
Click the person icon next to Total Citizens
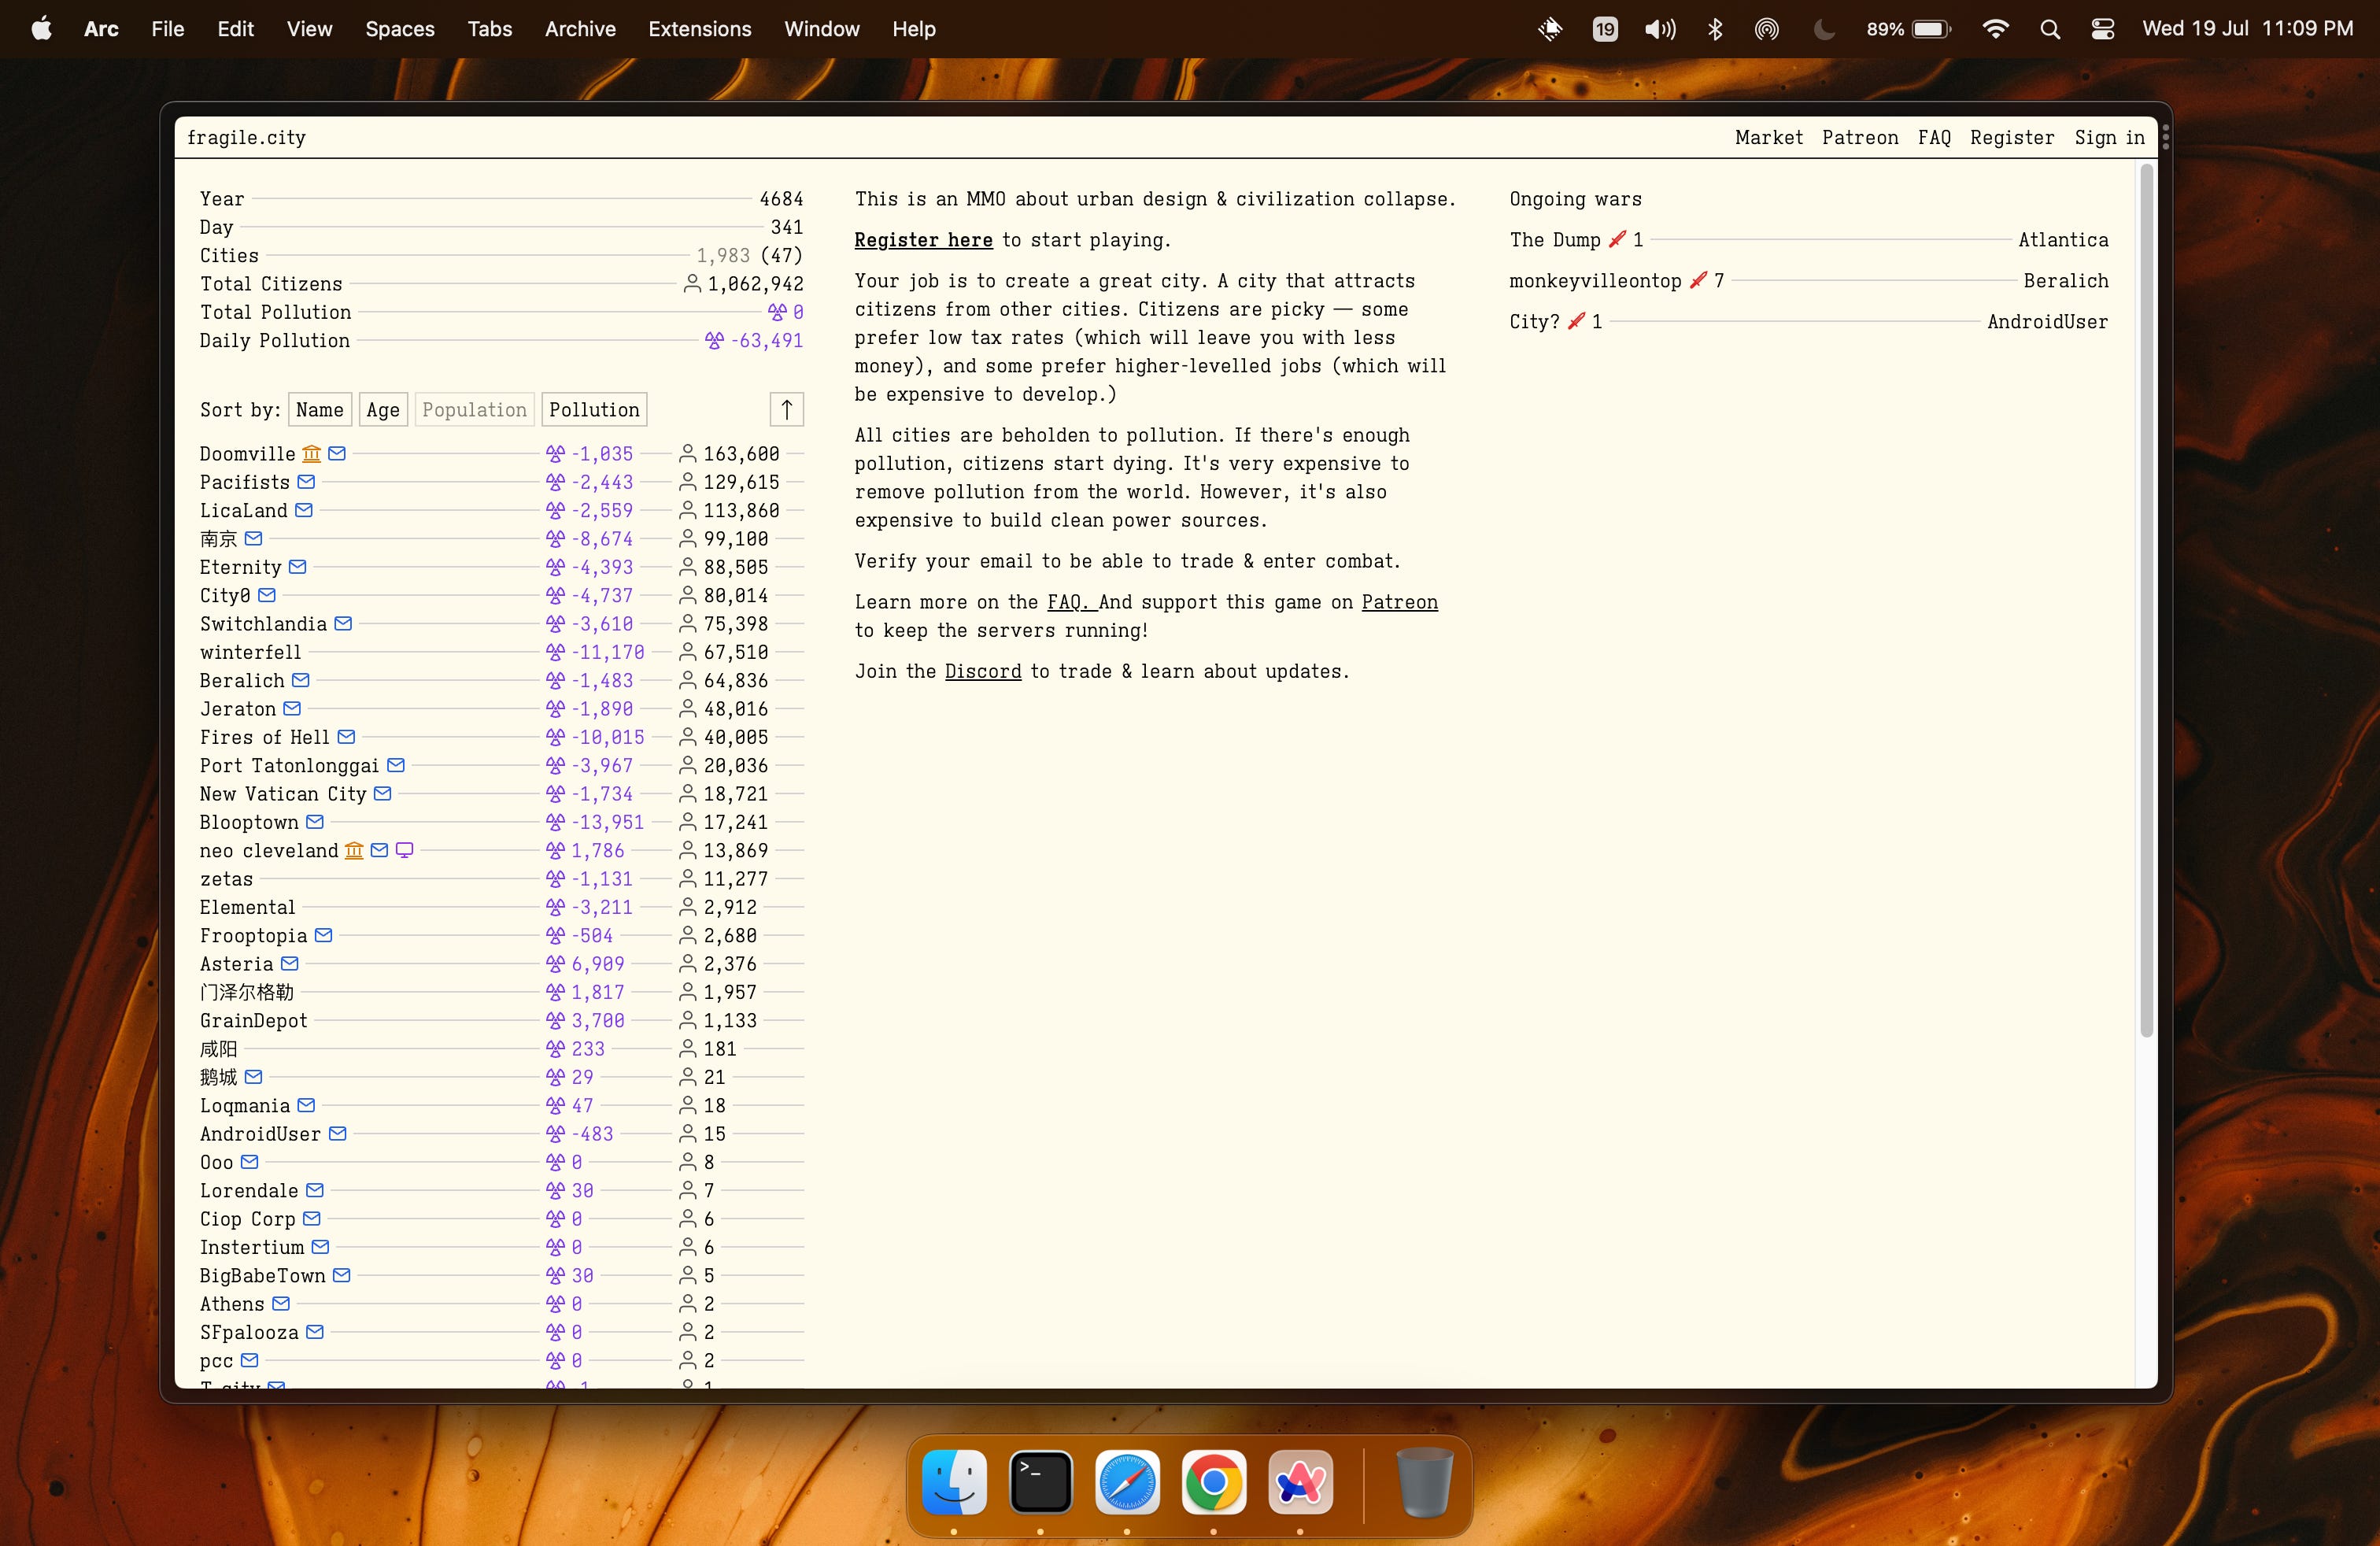692,284
